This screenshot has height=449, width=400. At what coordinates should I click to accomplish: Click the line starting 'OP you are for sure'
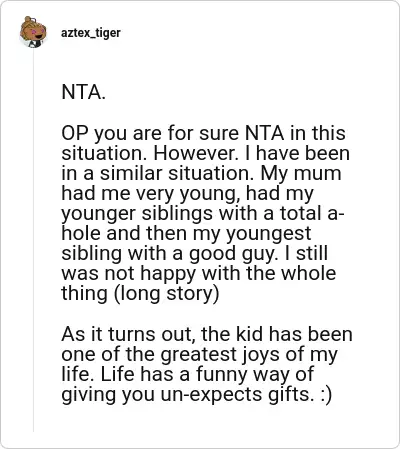click(x=203, y=133)
